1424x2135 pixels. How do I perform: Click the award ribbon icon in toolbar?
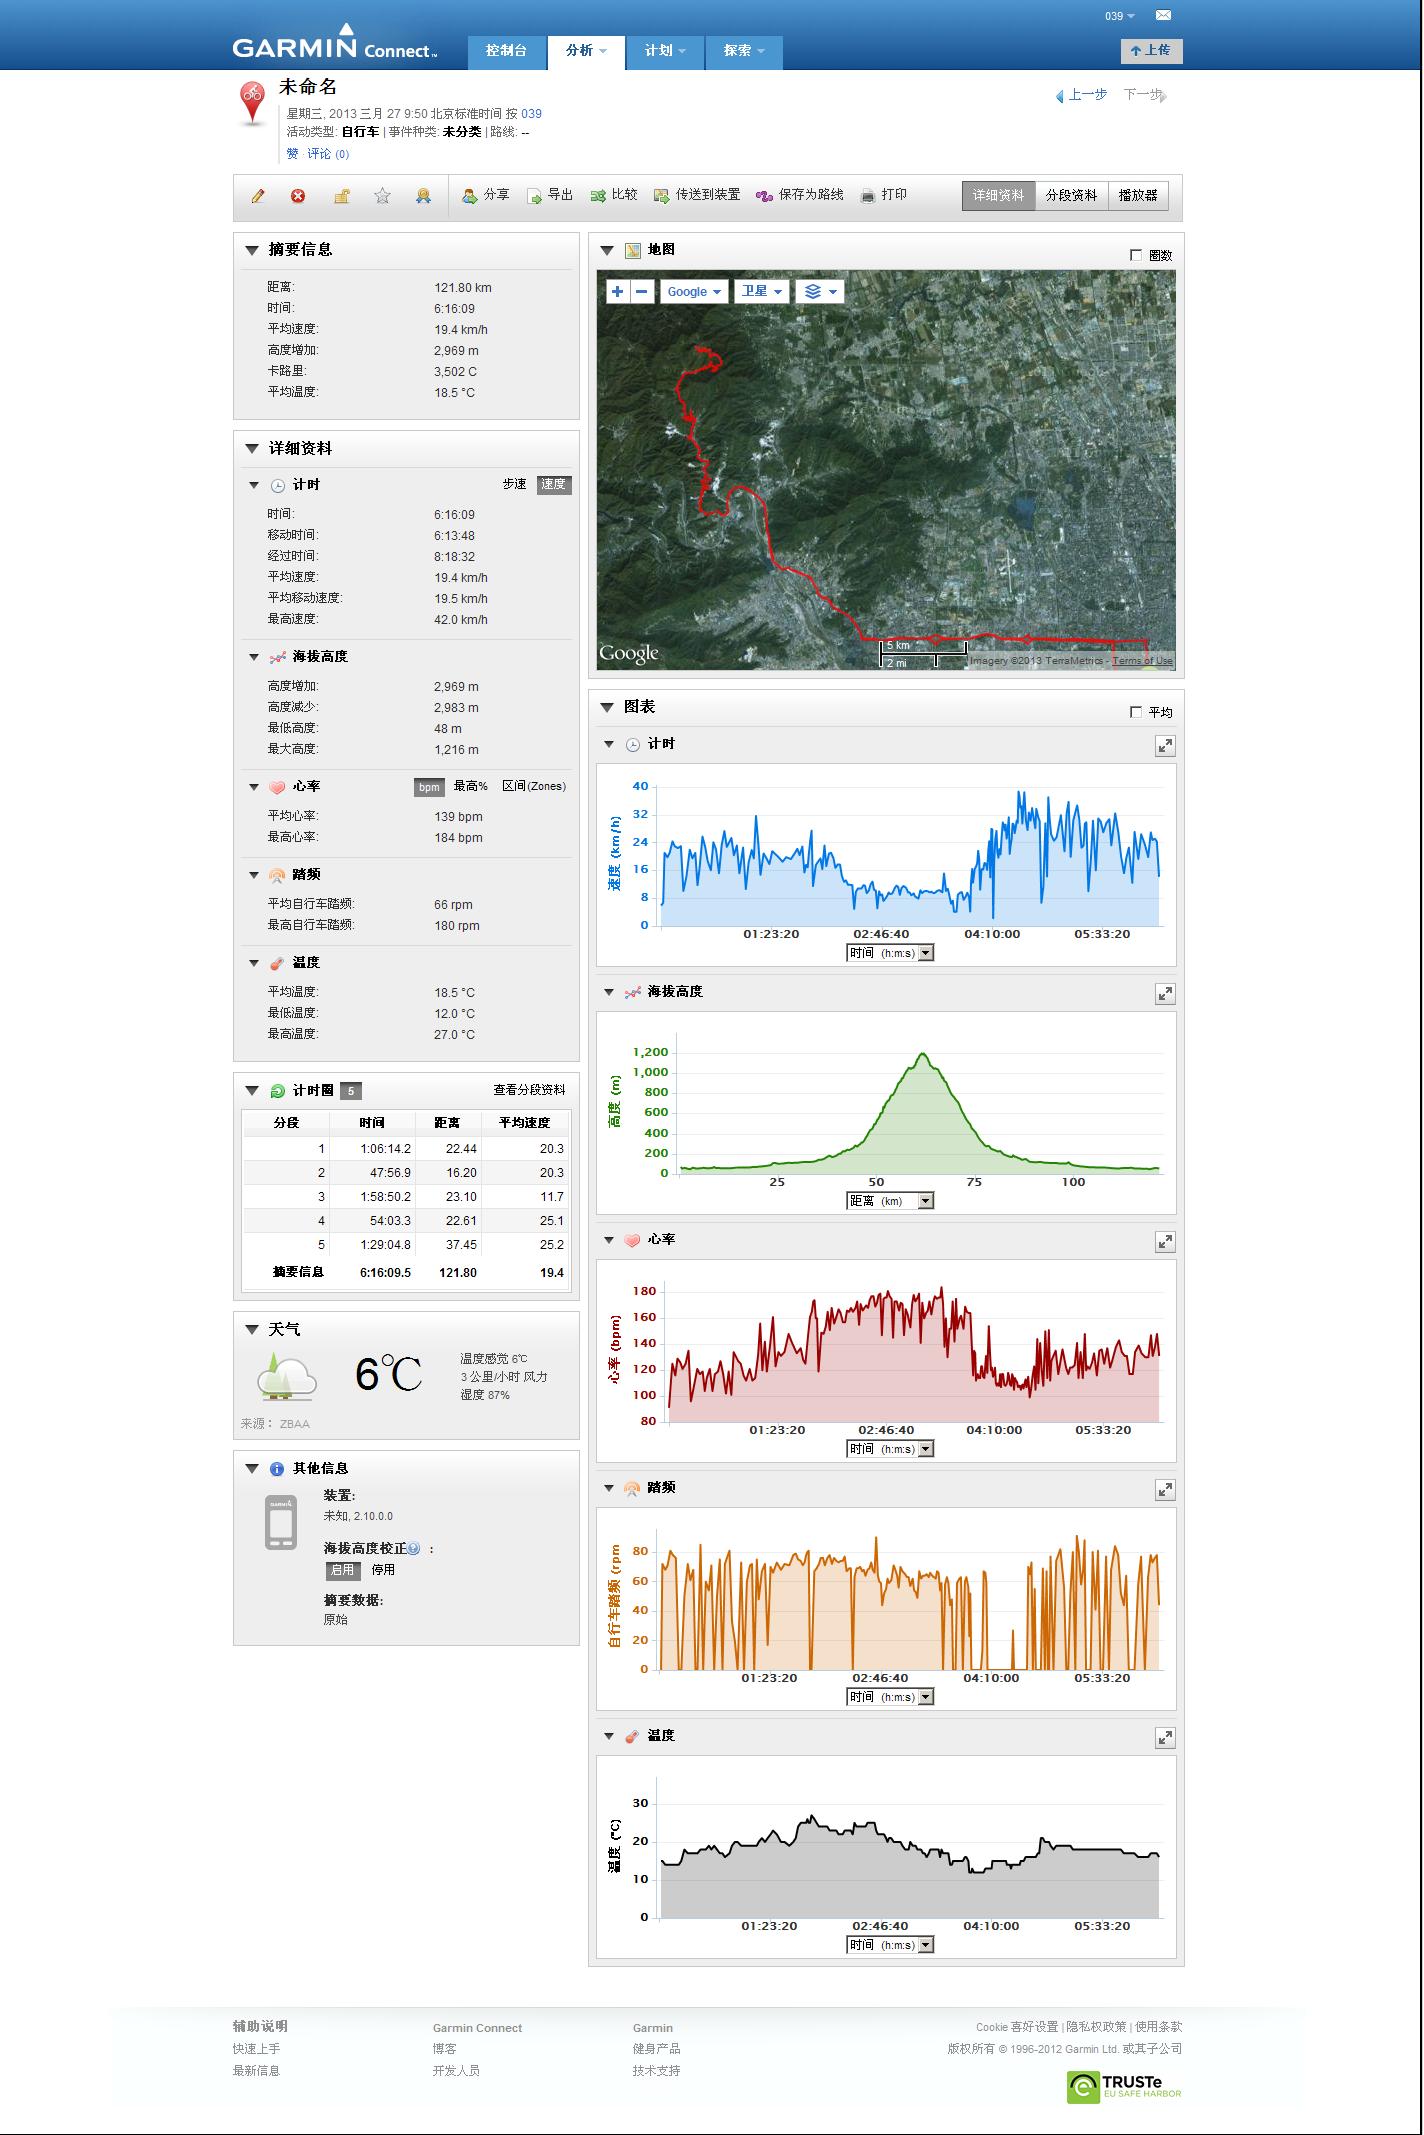[423, 196]
